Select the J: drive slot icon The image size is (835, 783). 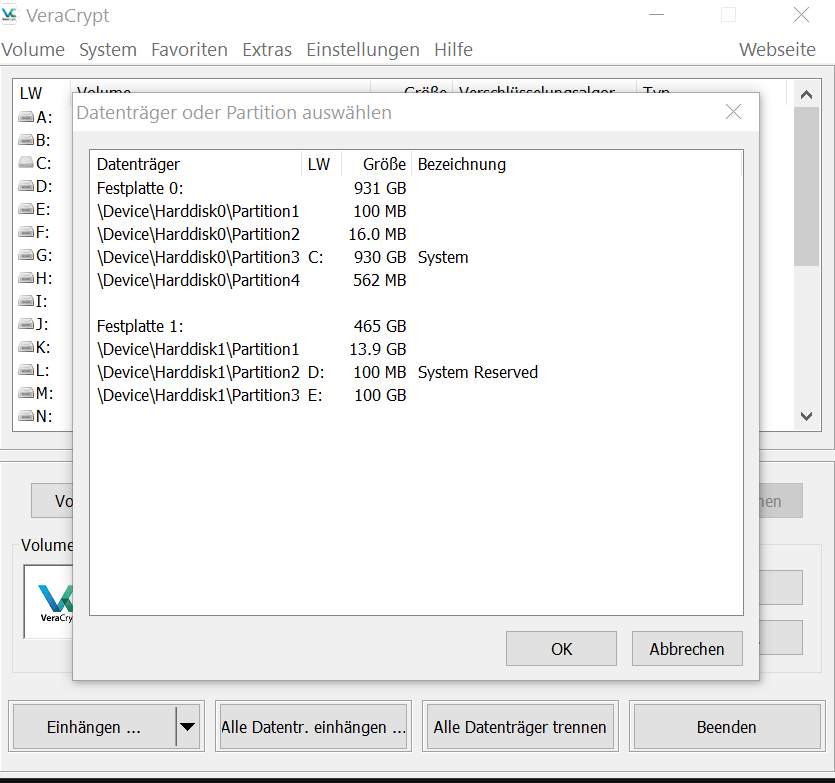pos(26,324)
